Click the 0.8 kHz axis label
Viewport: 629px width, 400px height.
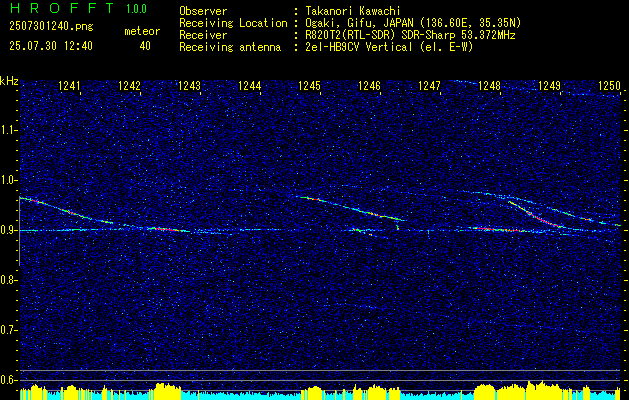[x=9, y=281]
